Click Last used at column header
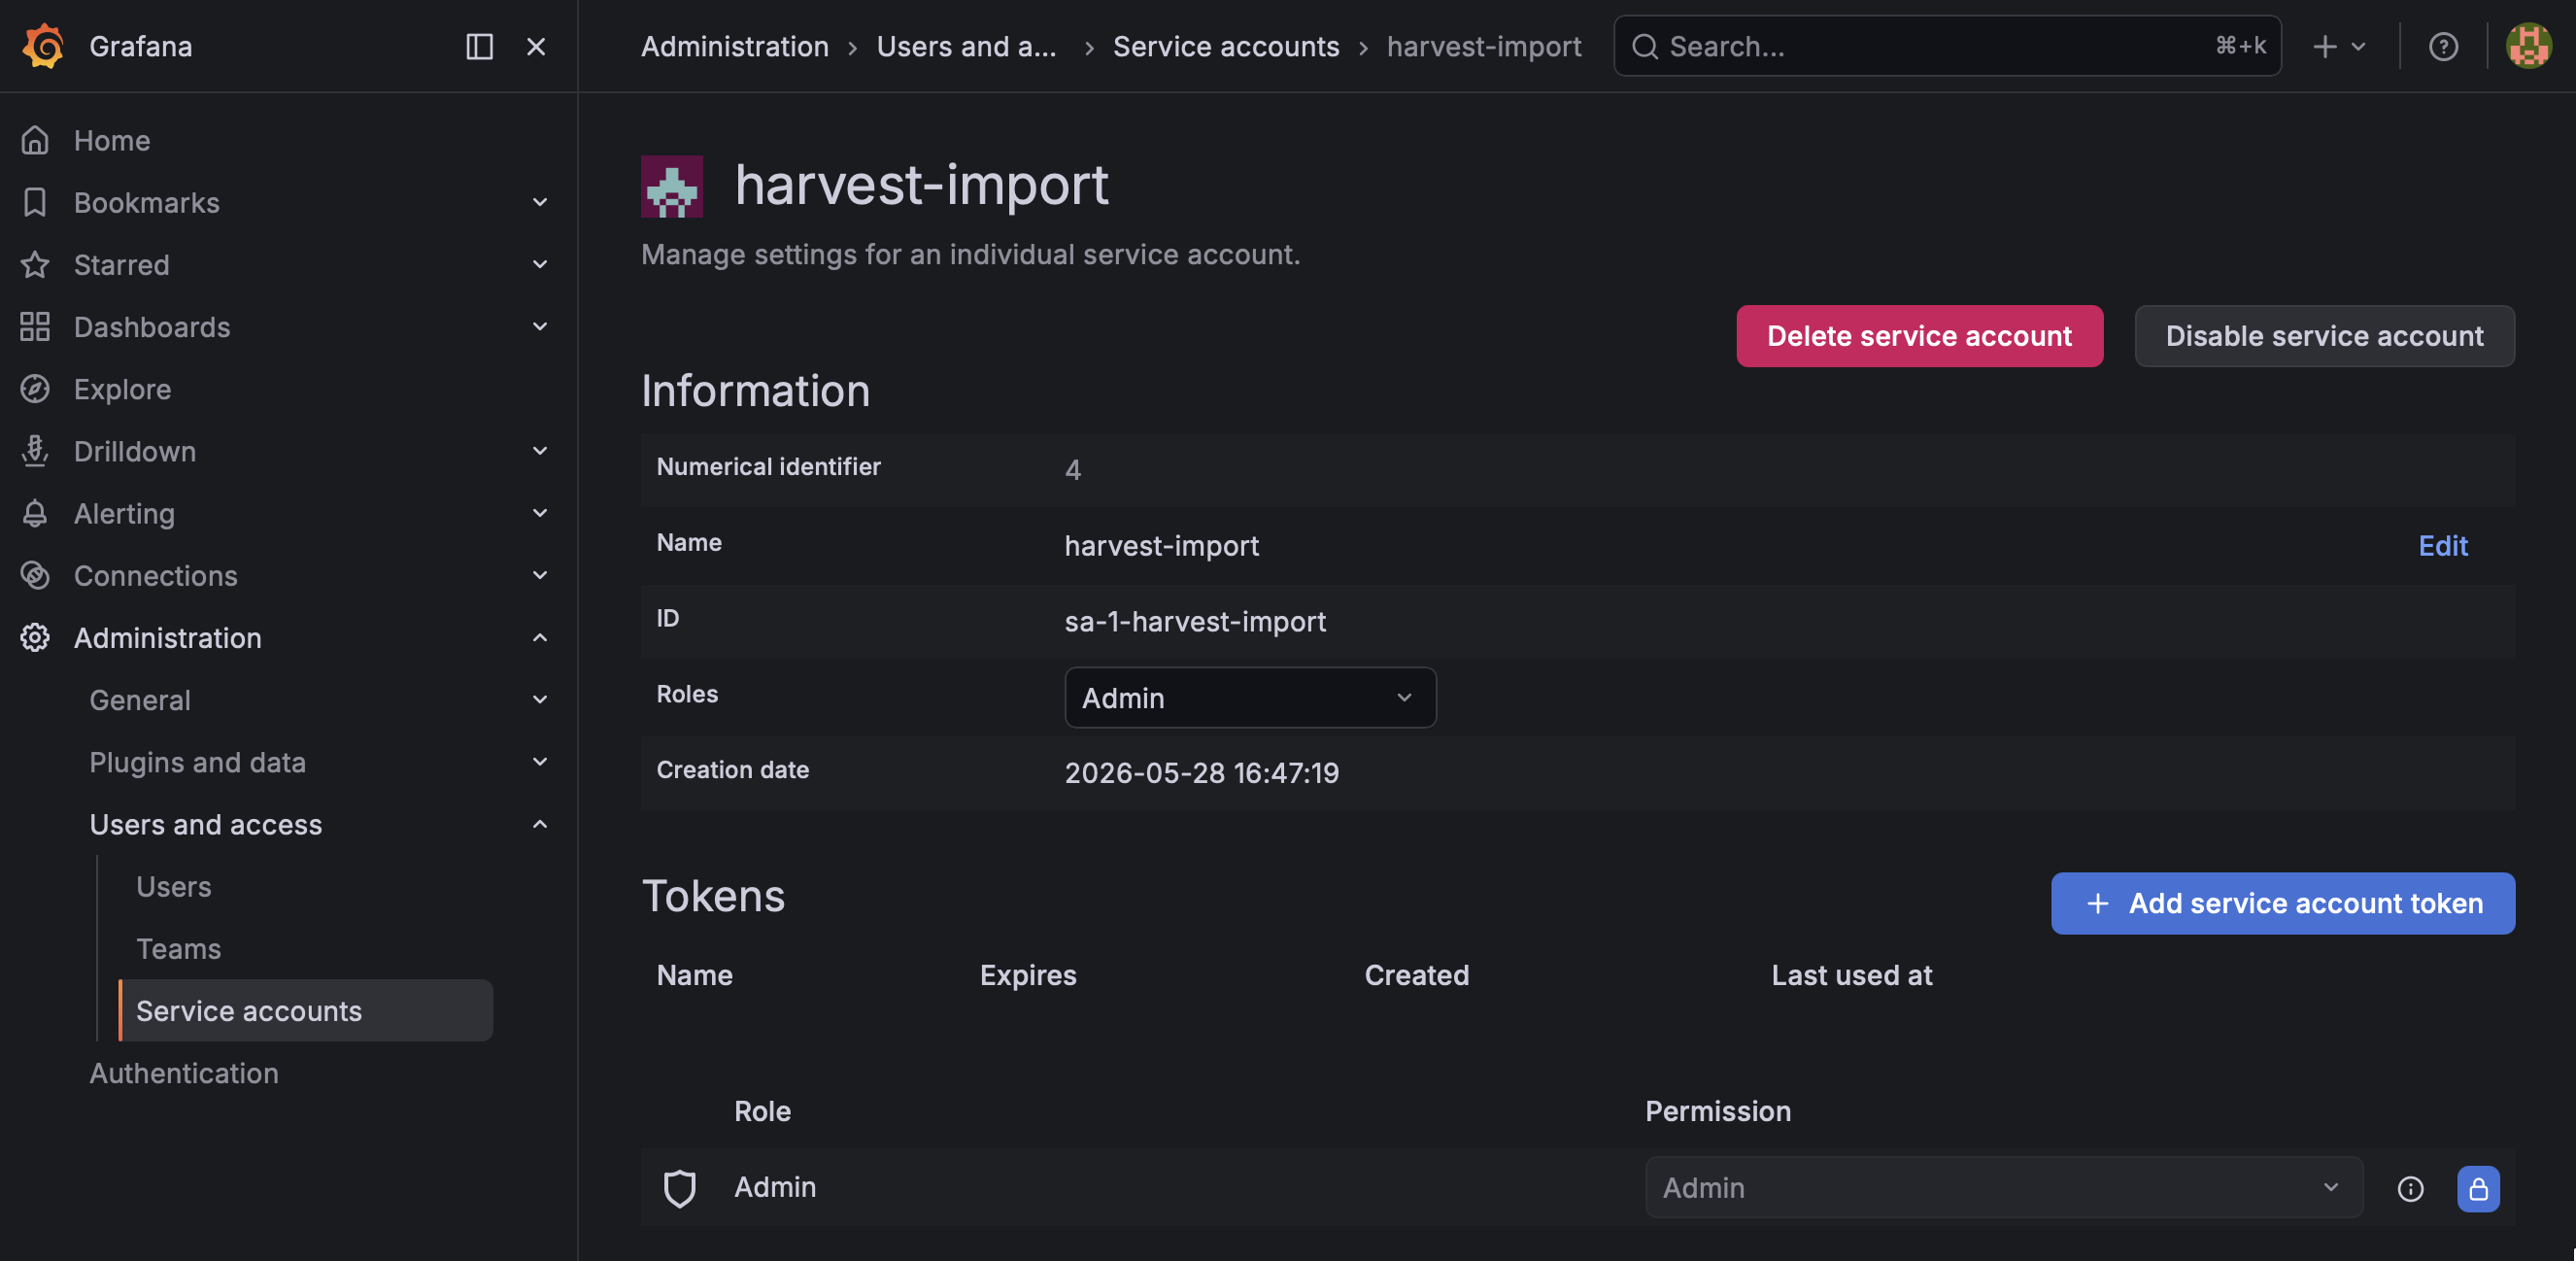The width and height of the screenshot is (2576, 1261). [1851, 975]
